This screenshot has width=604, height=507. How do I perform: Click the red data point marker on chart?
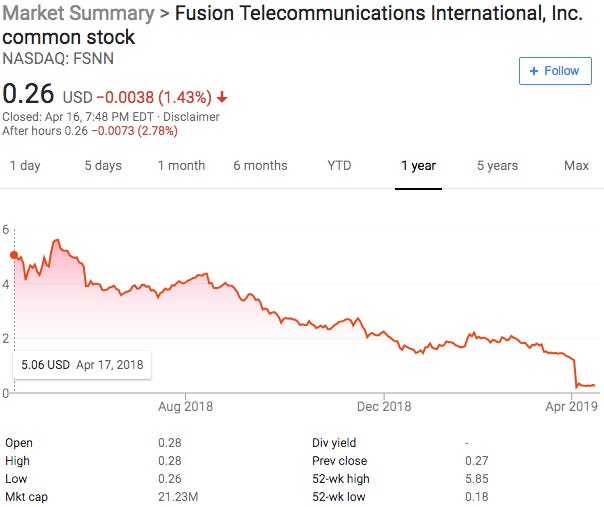14,255
